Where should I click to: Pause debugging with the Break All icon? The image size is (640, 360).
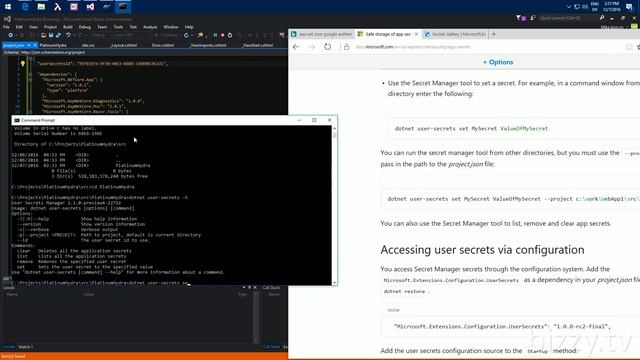(x=215, y=36)
